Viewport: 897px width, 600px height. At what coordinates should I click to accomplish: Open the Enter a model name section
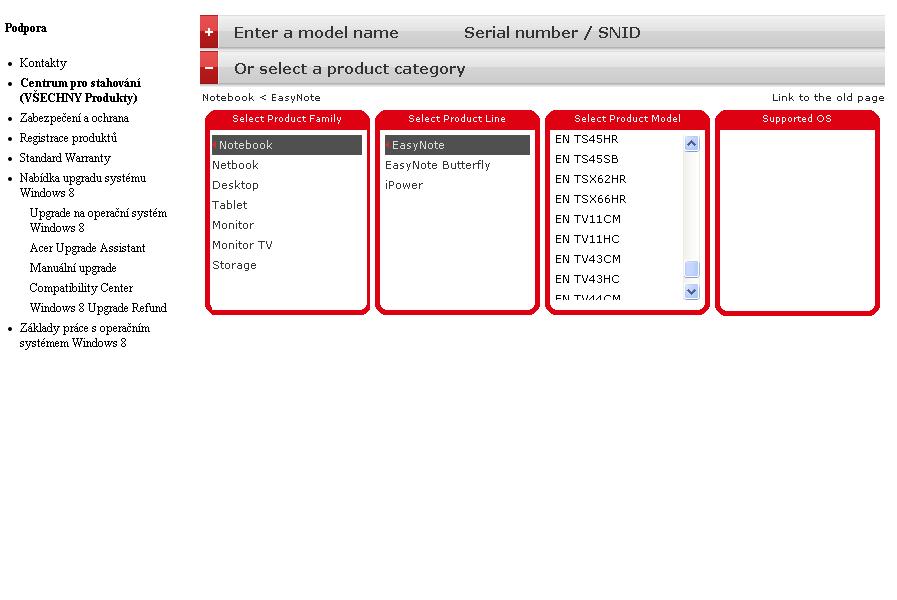[316, 33]
